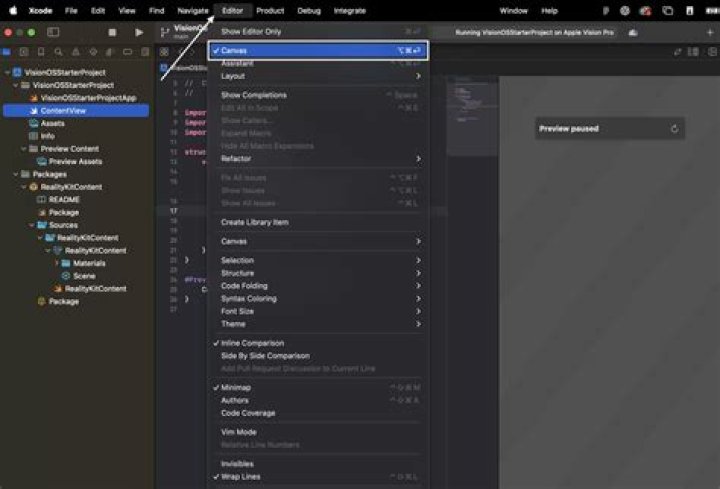720x489 pixels.
Task: Expand the Layout submenu
Action: tap(318, 76)
